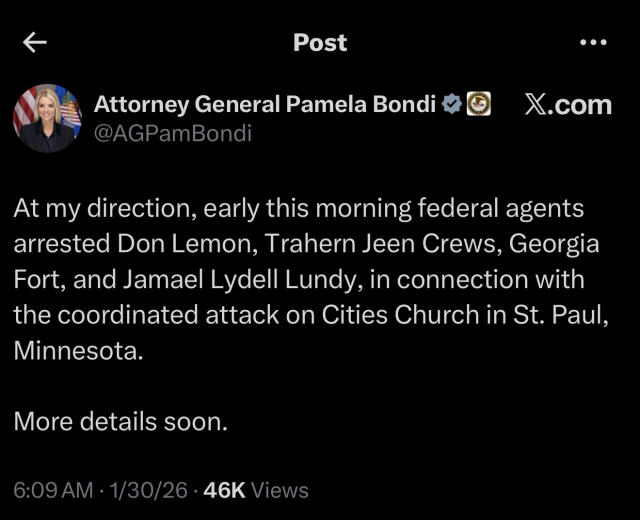This screenshot has width=640, height=520.
Task: Click the 'More details soon.' line
Action: (121, 422)
